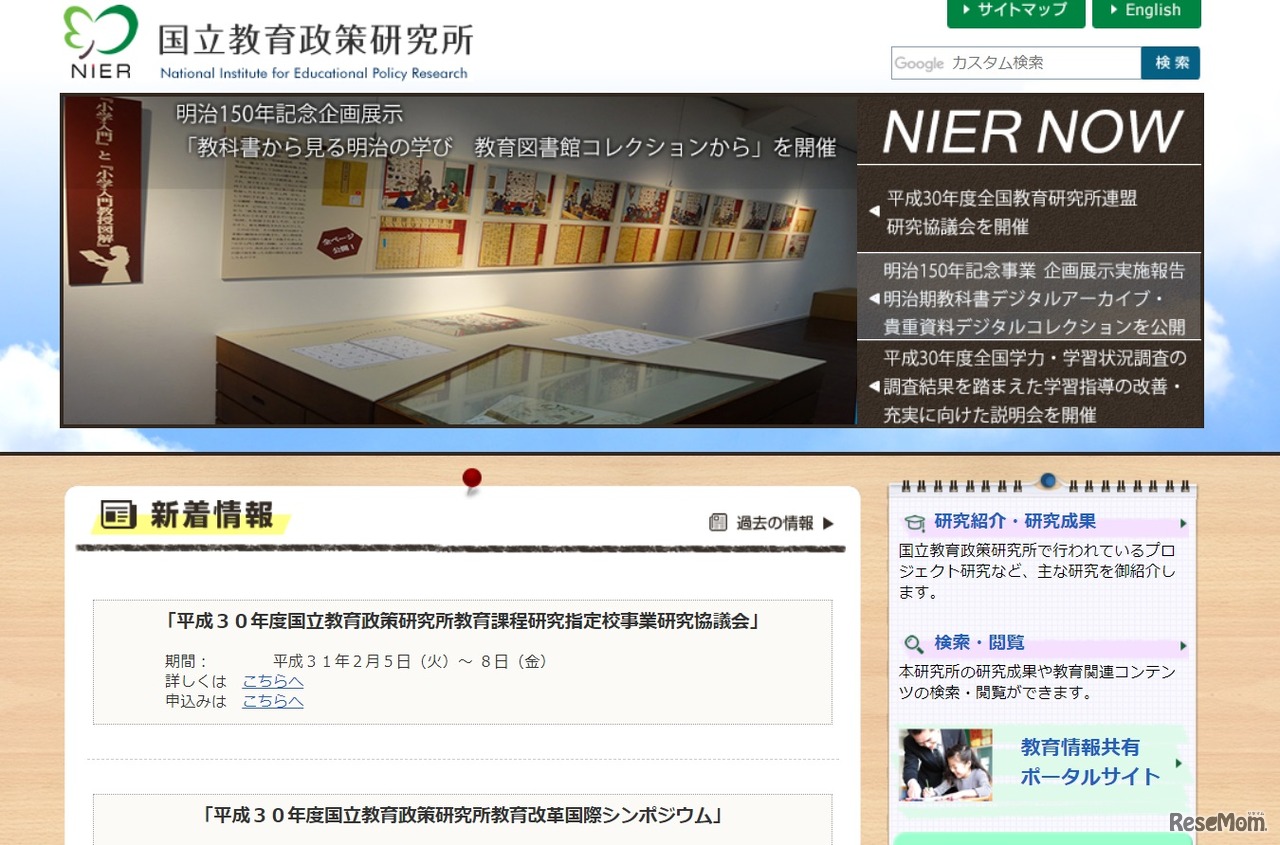The width and height of the screenshot is (1280, 845).
Task: Open the 申込みは こちらへ link
Action: click(272, 701)
